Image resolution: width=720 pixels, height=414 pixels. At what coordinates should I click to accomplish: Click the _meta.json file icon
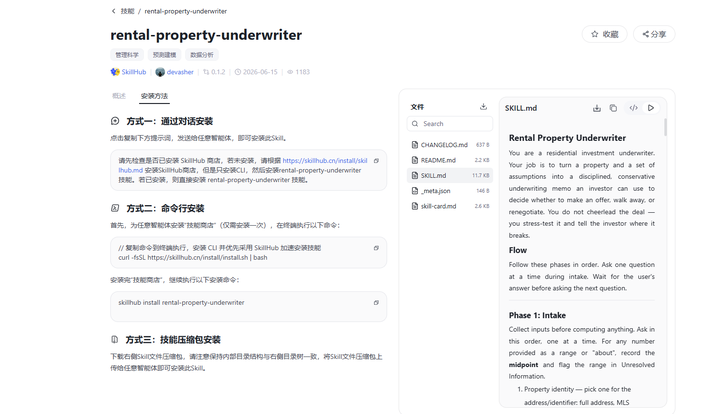coord(415,190)
